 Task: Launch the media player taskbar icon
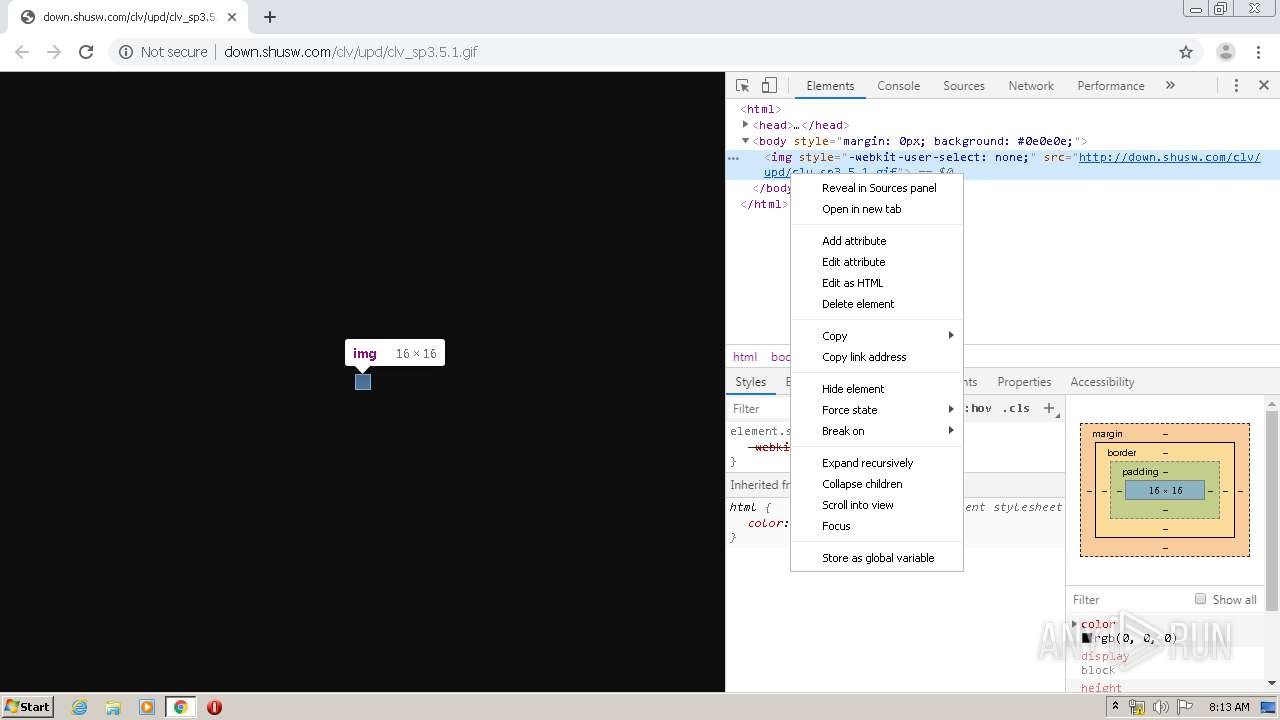[x=147, y=707]
